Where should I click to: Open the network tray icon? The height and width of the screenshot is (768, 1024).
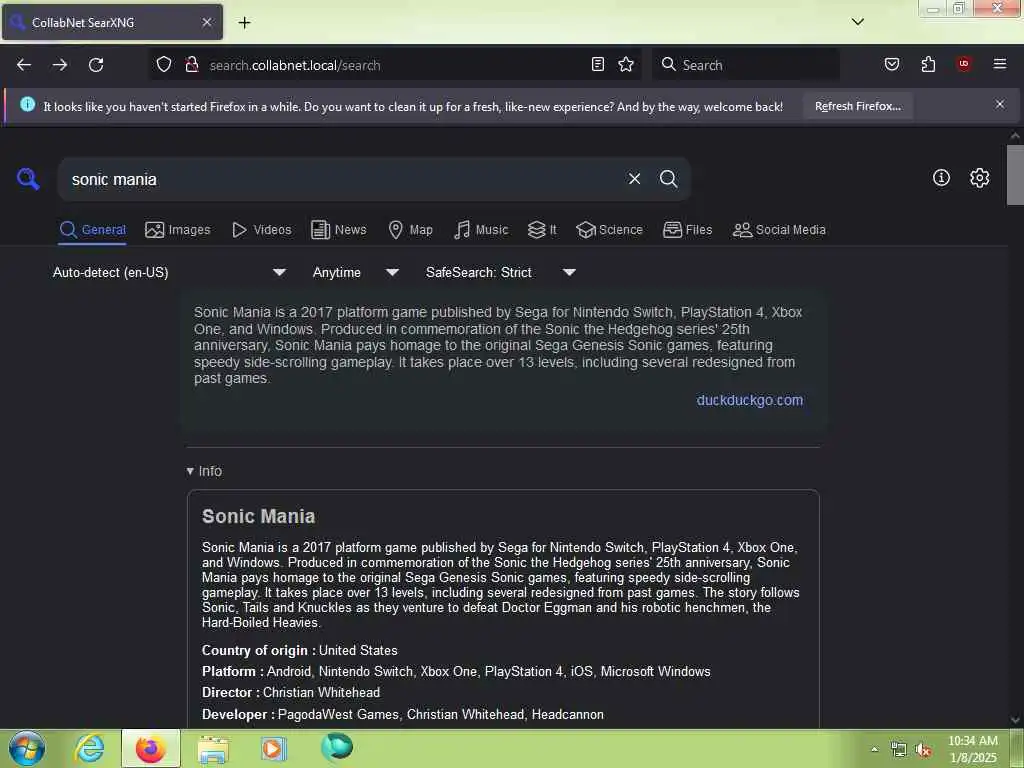tap(899, 750)
